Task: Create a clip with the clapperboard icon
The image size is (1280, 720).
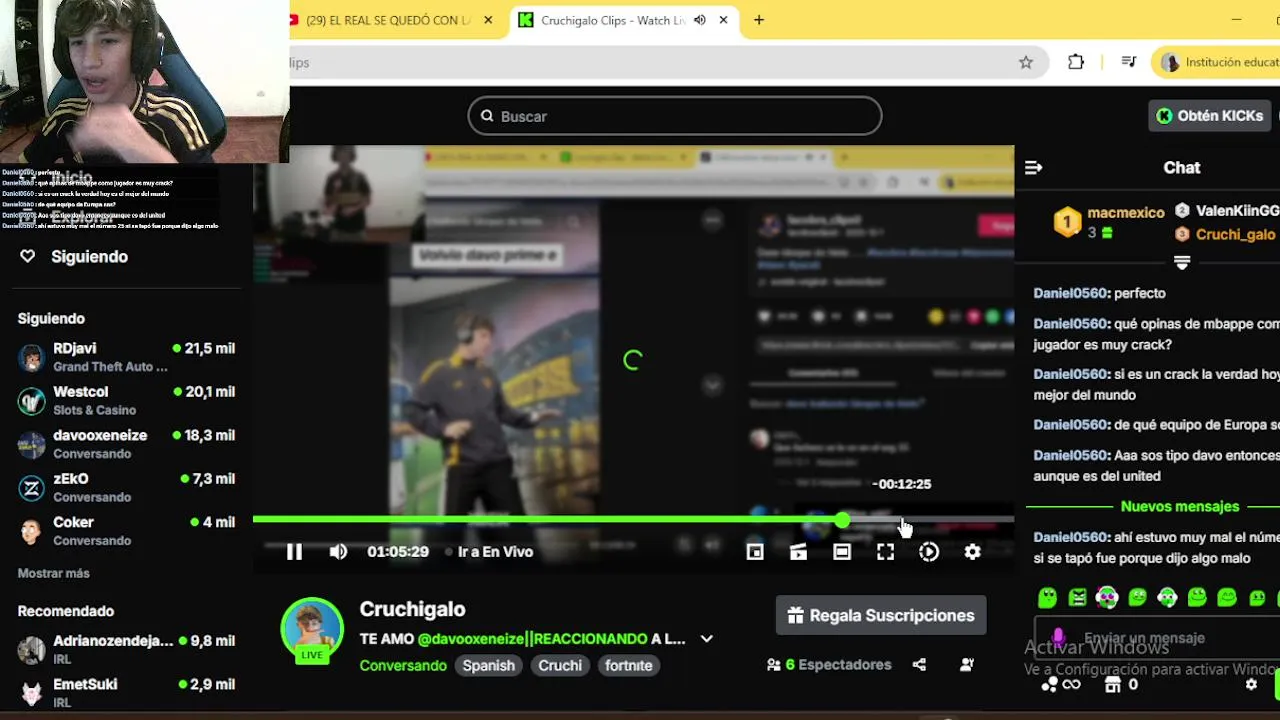Action: coord(798,552)
